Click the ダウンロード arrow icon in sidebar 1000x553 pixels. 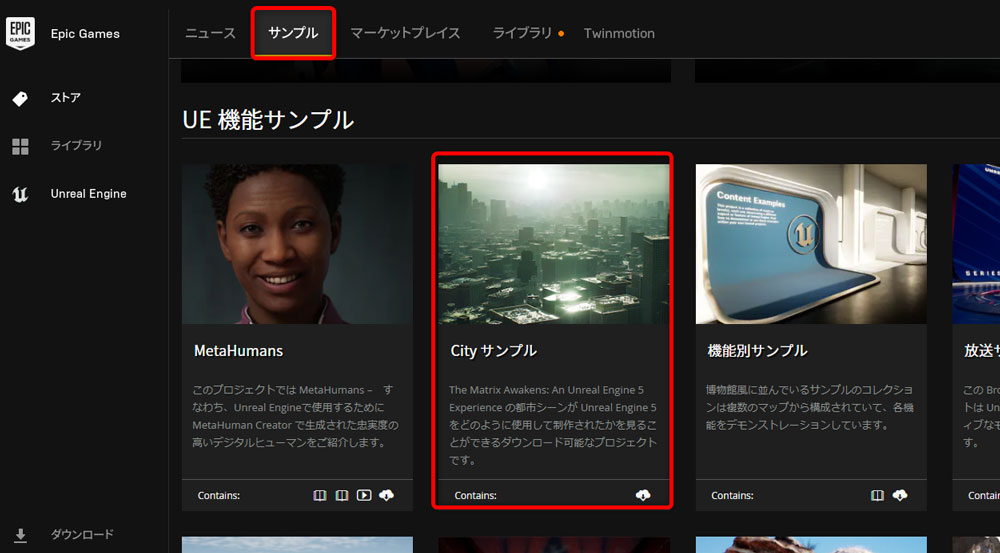coord(20,535)
